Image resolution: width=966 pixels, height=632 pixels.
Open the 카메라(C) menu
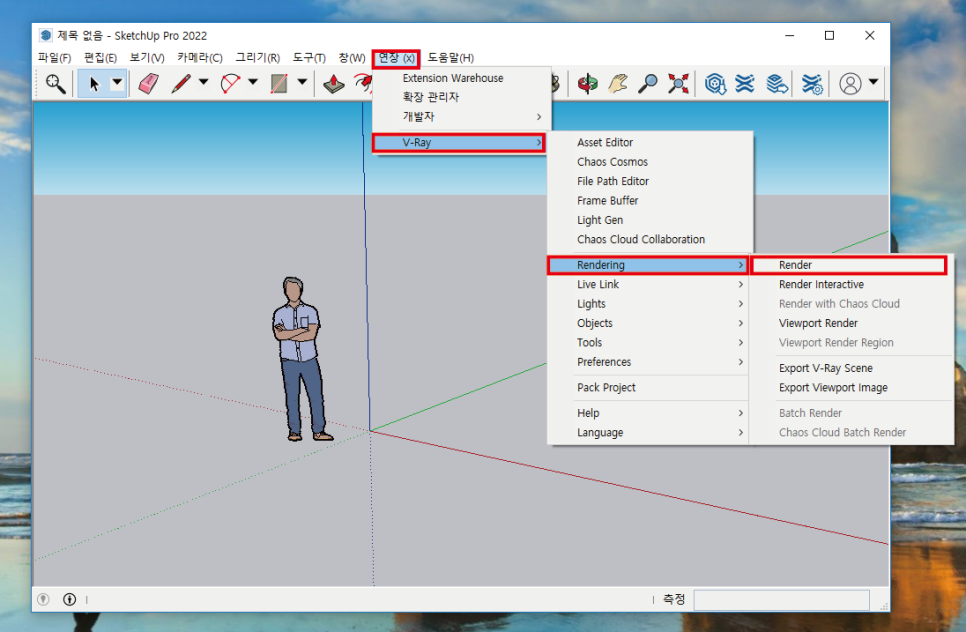pyautogui.click(x=200, y=57)
